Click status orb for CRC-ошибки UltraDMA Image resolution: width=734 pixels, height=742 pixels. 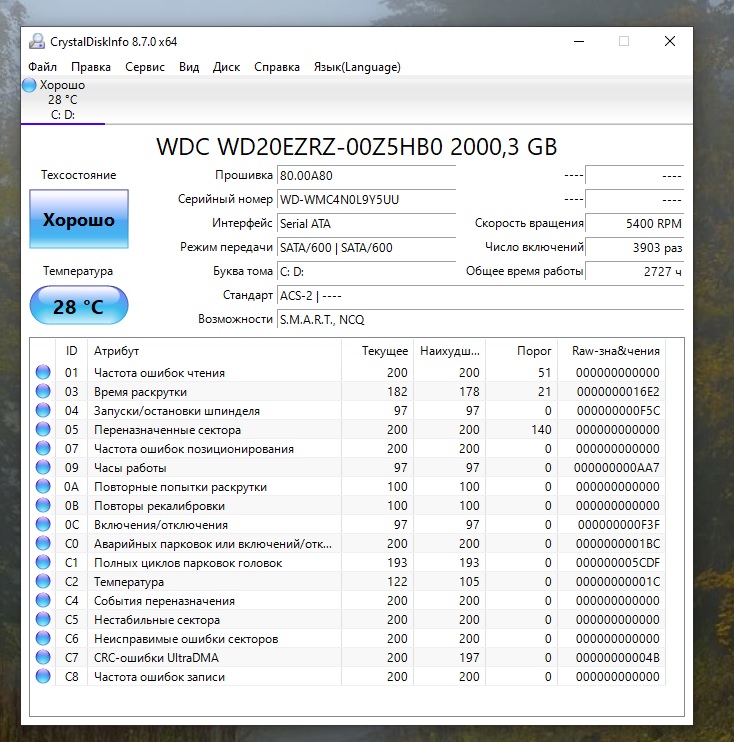tap(43, 657)
